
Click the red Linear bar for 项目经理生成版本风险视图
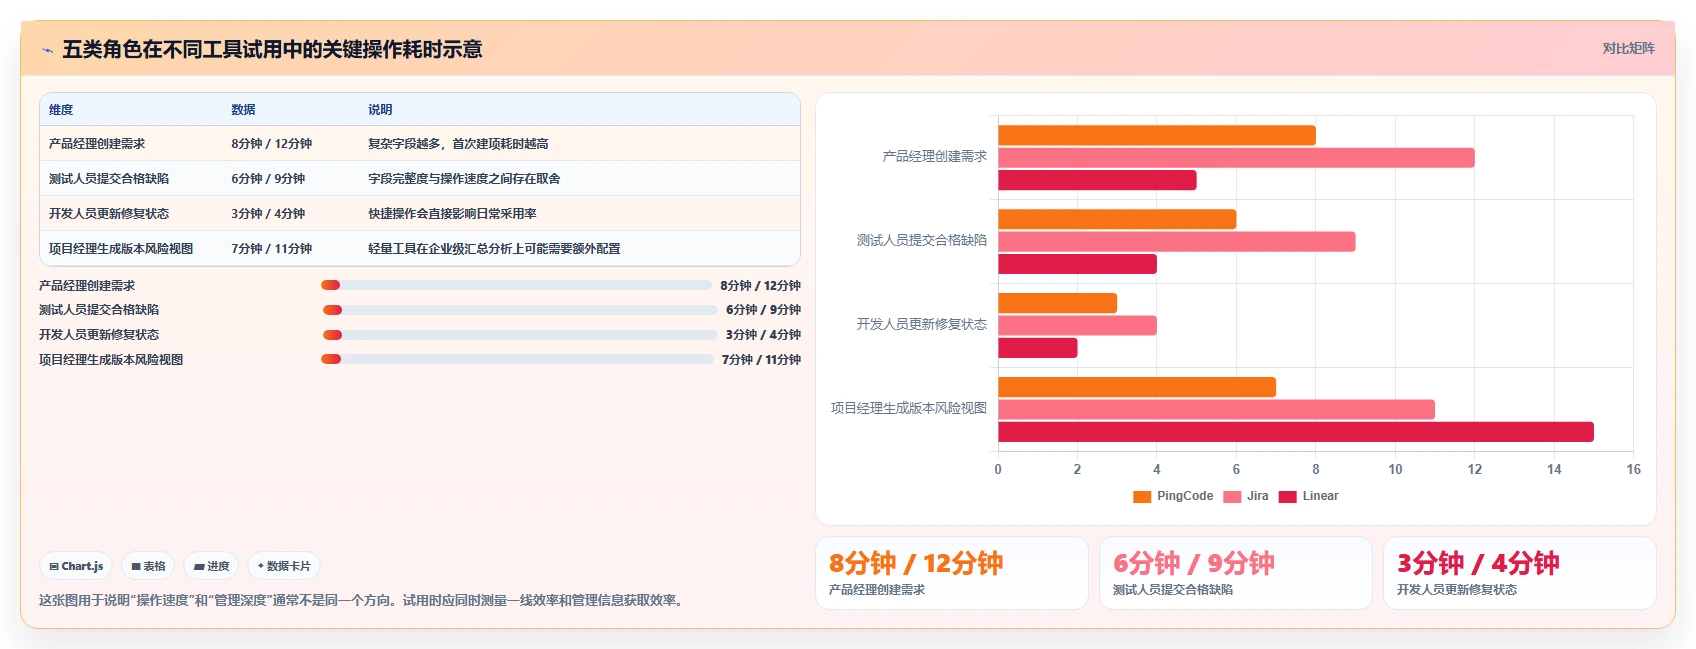tap(1296, 432)
